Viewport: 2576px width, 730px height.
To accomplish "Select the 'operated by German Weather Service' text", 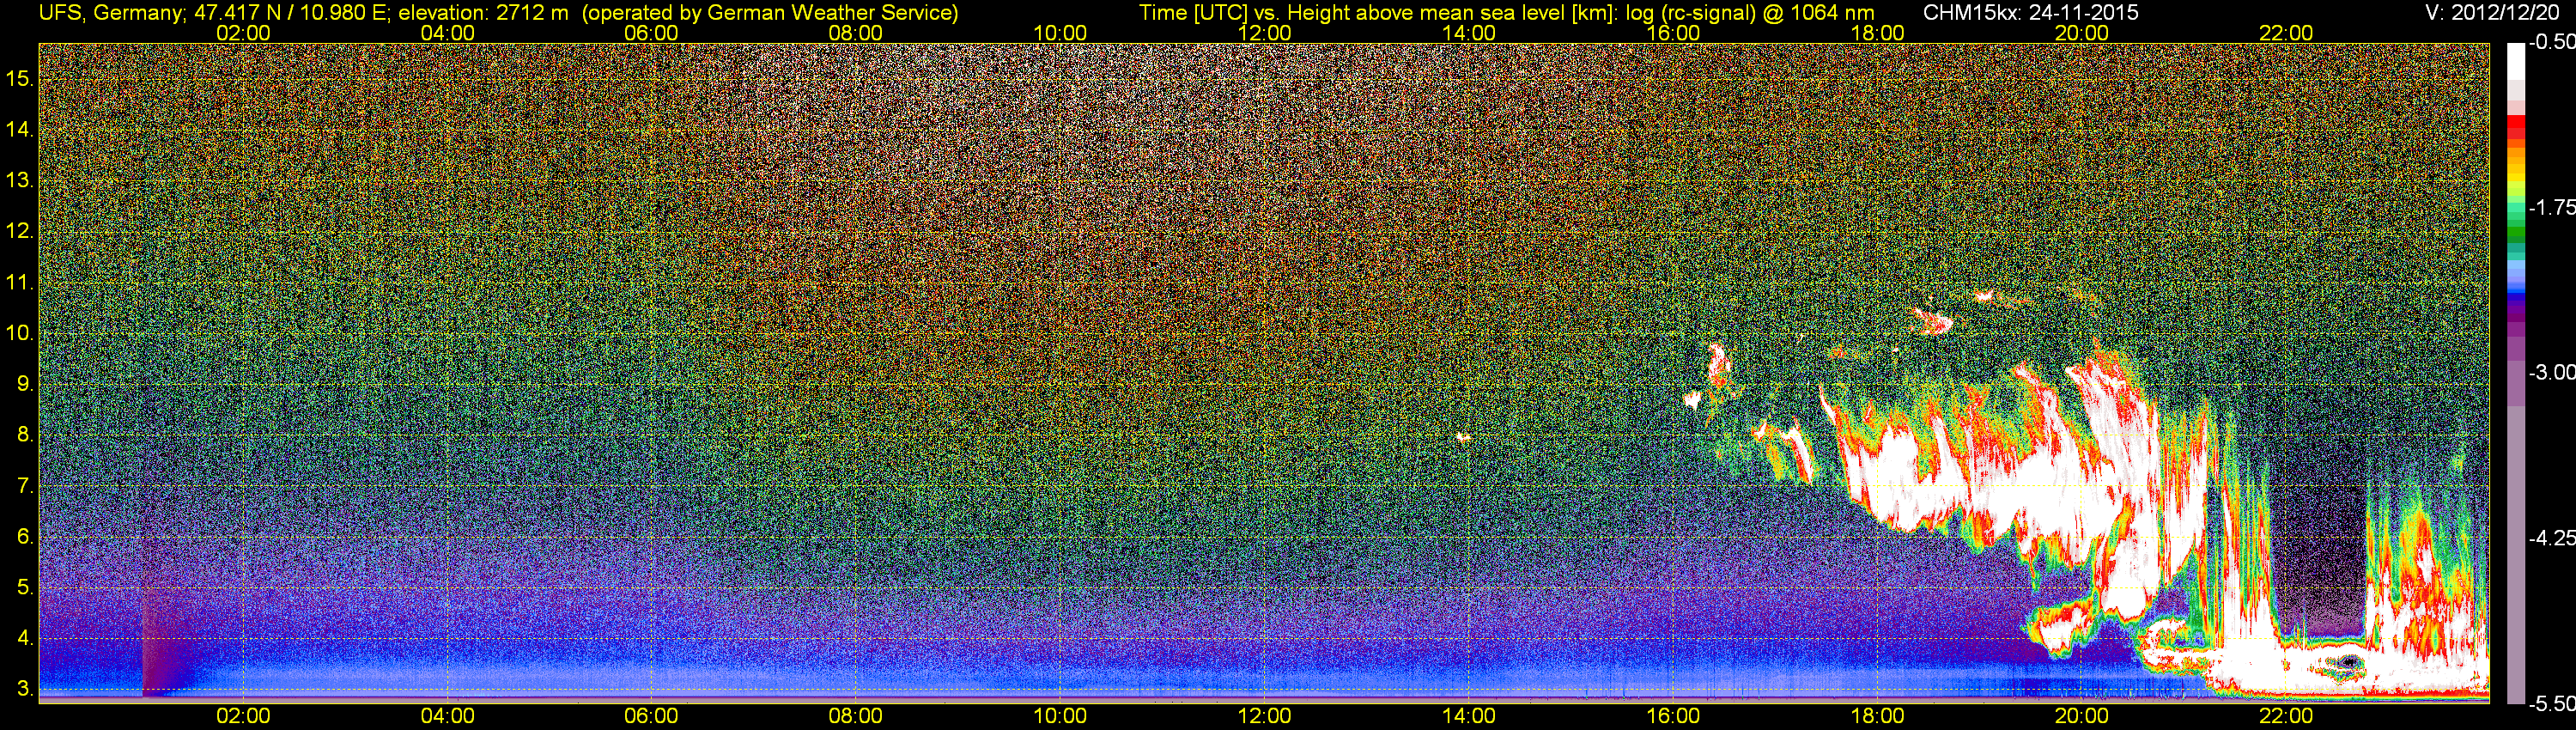I will 771,13.
